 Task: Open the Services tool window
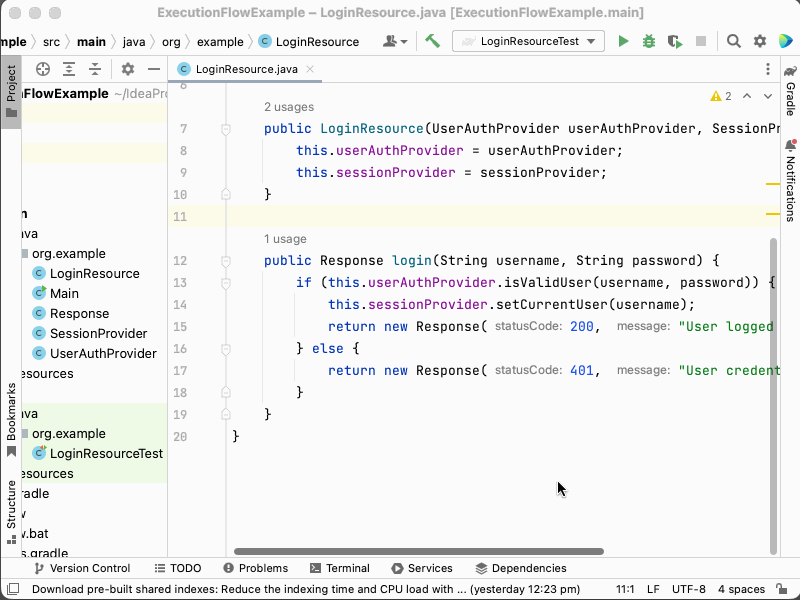point(422,568)
